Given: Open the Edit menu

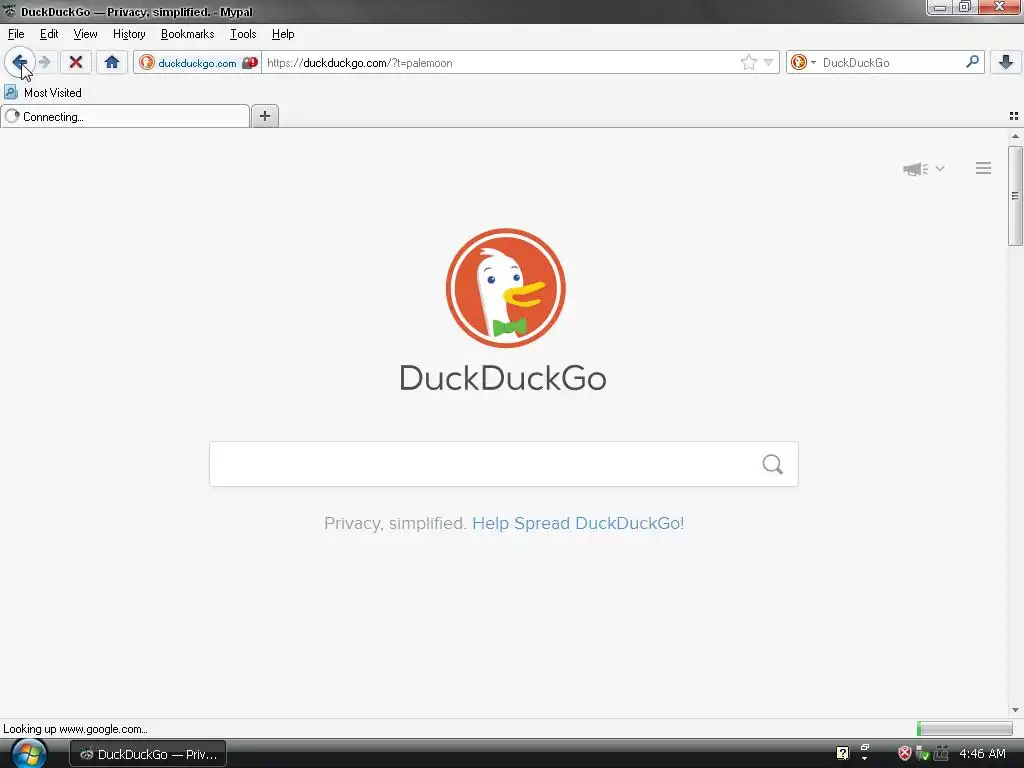Looking at the screenshot, I should tap(49, 34).
